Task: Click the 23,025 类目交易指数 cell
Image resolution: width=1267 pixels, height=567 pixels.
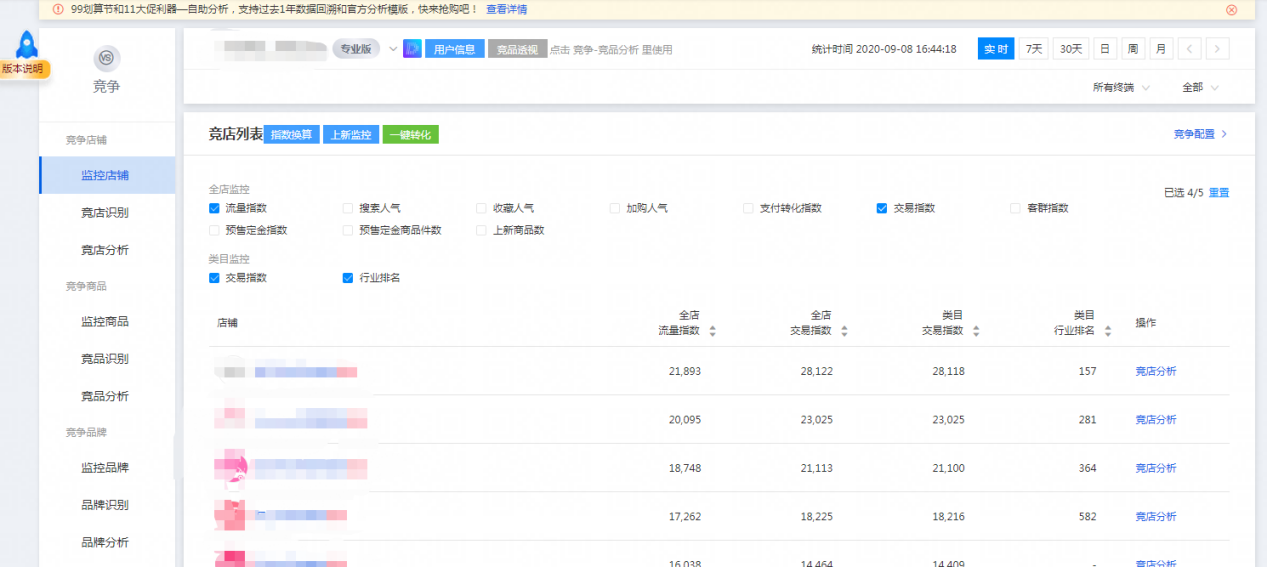Action: pyautogui.click(x=949, y=419)
